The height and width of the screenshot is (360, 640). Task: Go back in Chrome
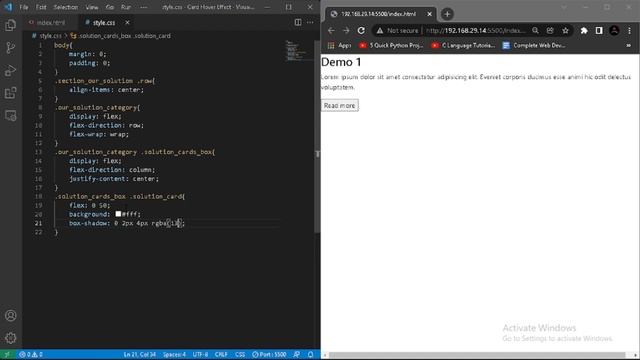pyautogui.click(x=331, y=31)
